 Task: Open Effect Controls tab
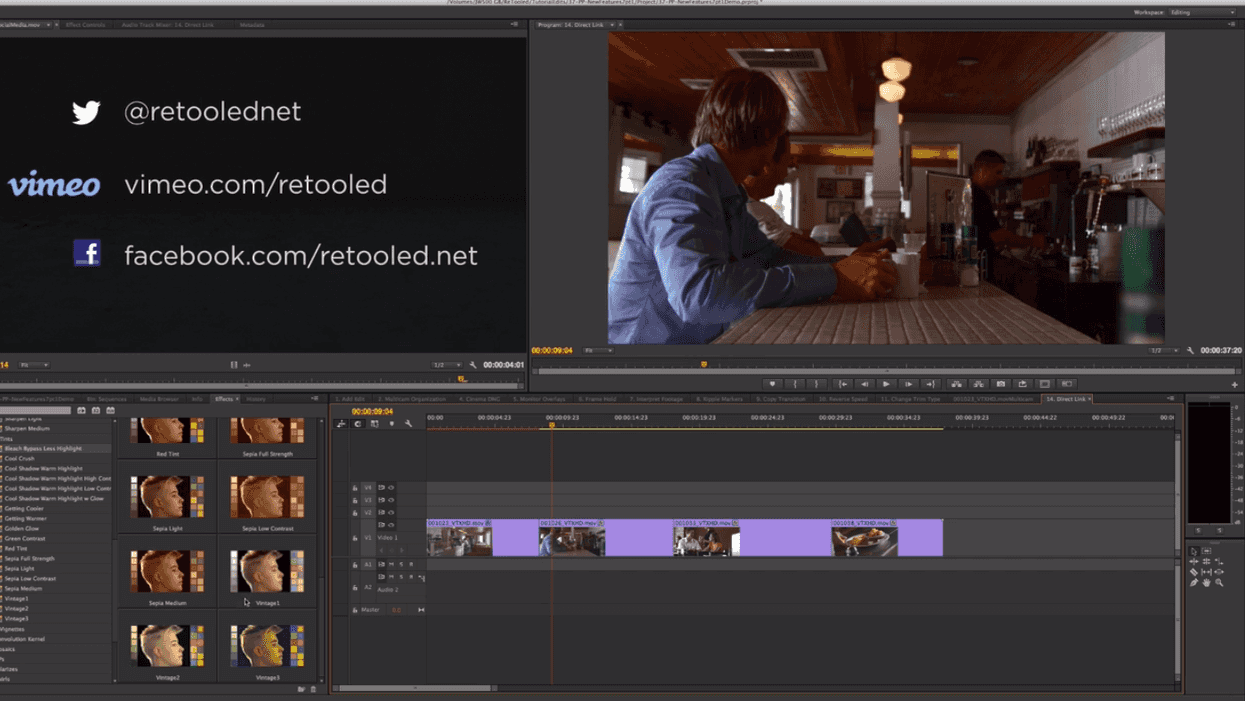pos(86,24)
